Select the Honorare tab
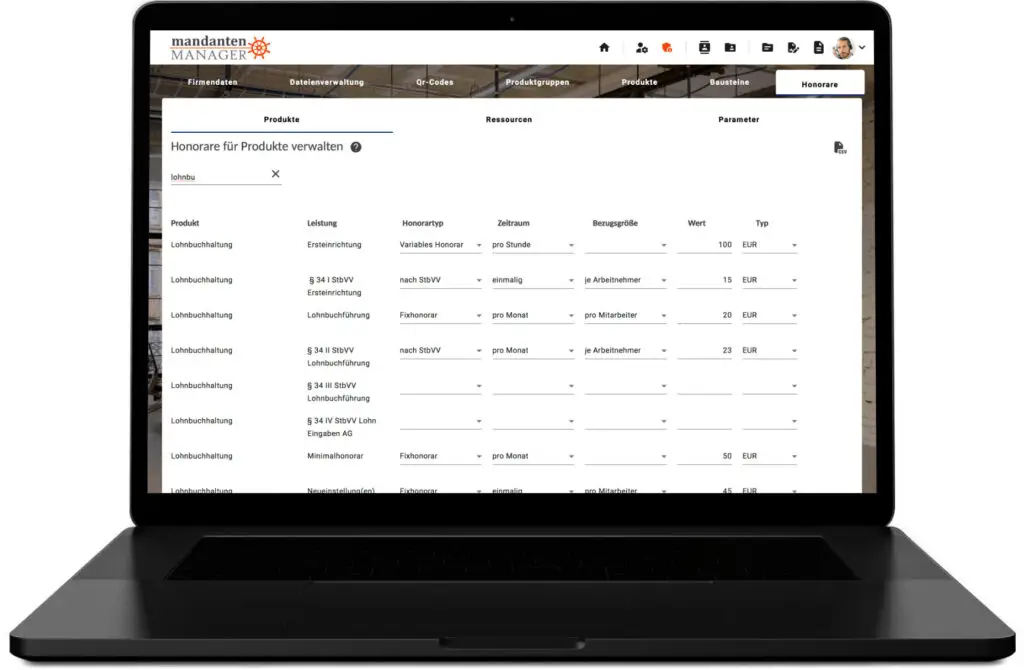 [x=820, y=84]
